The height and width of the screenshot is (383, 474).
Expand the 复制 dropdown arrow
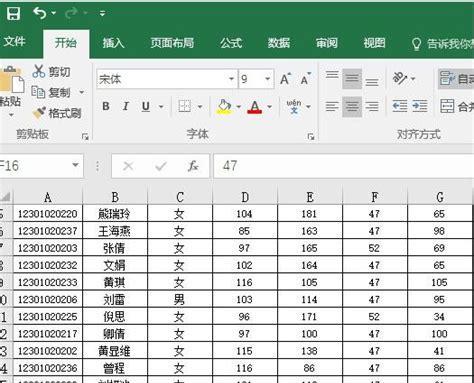pos(82,92)
